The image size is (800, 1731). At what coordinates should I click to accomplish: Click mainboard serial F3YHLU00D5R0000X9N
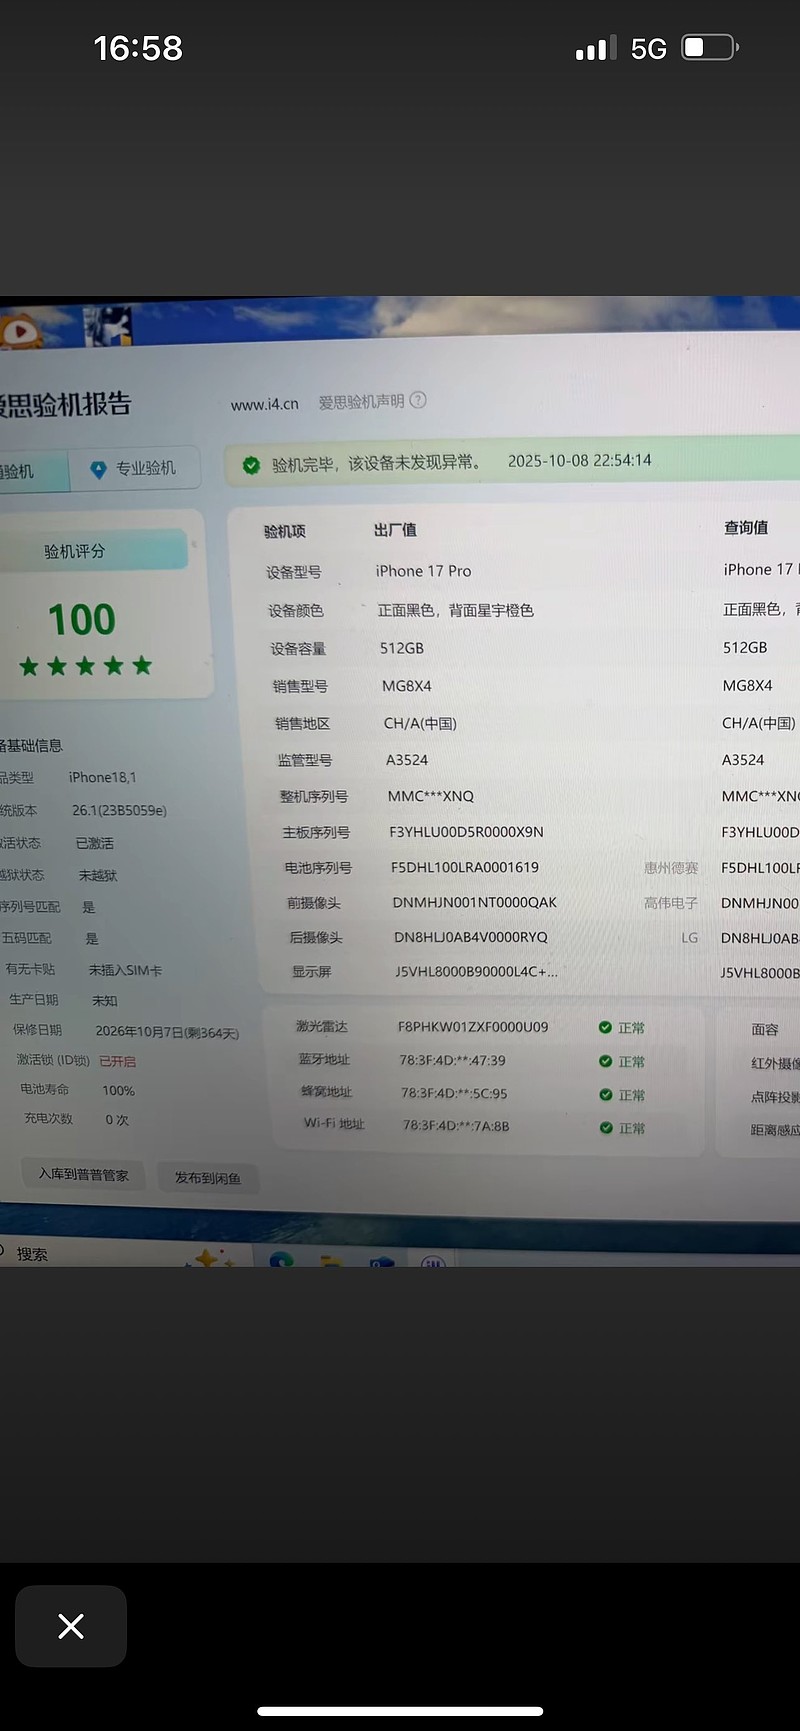coord(467,832)
